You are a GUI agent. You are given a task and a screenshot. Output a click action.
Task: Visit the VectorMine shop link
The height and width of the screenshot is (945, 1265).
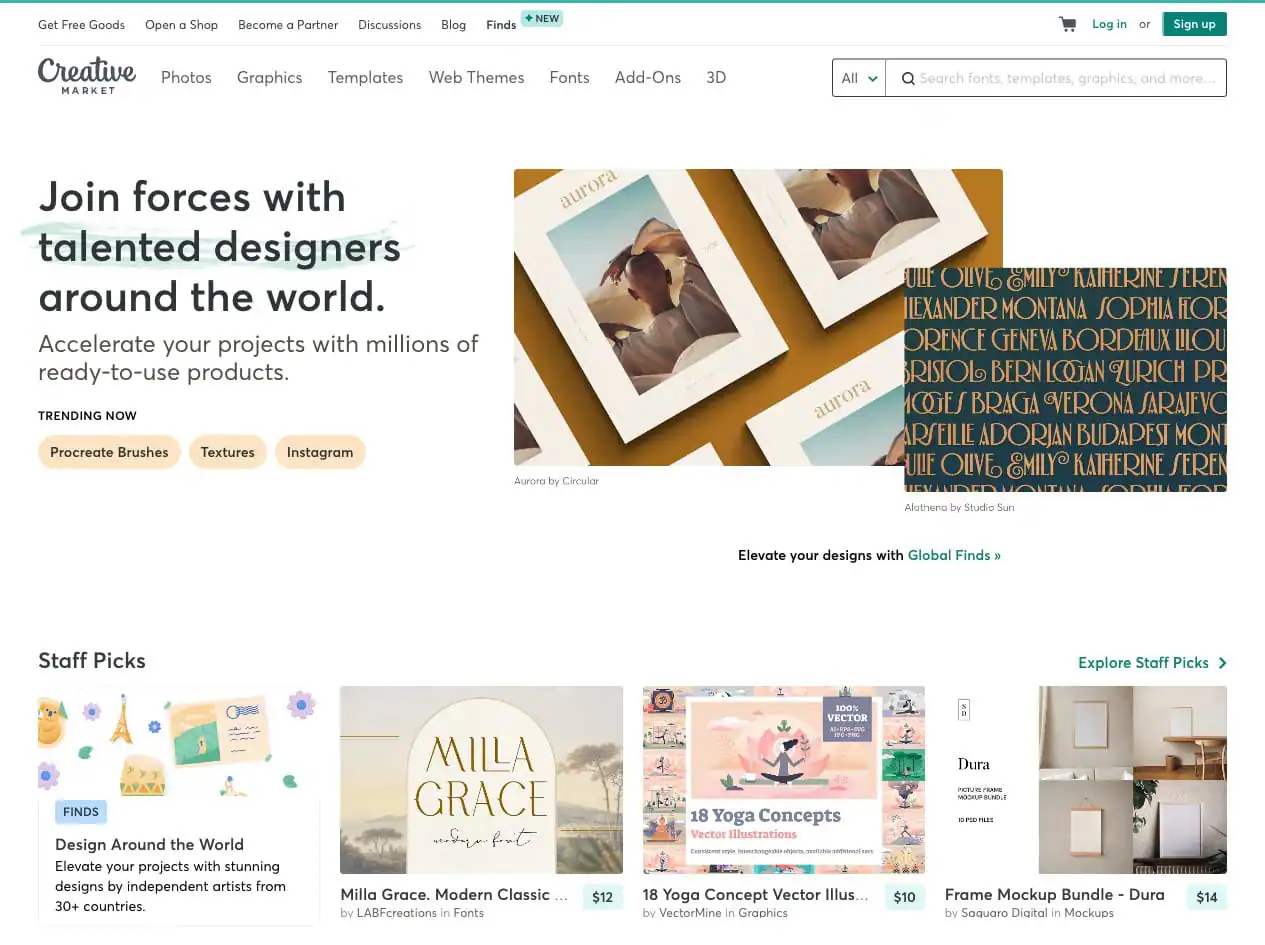coord(690,913)
